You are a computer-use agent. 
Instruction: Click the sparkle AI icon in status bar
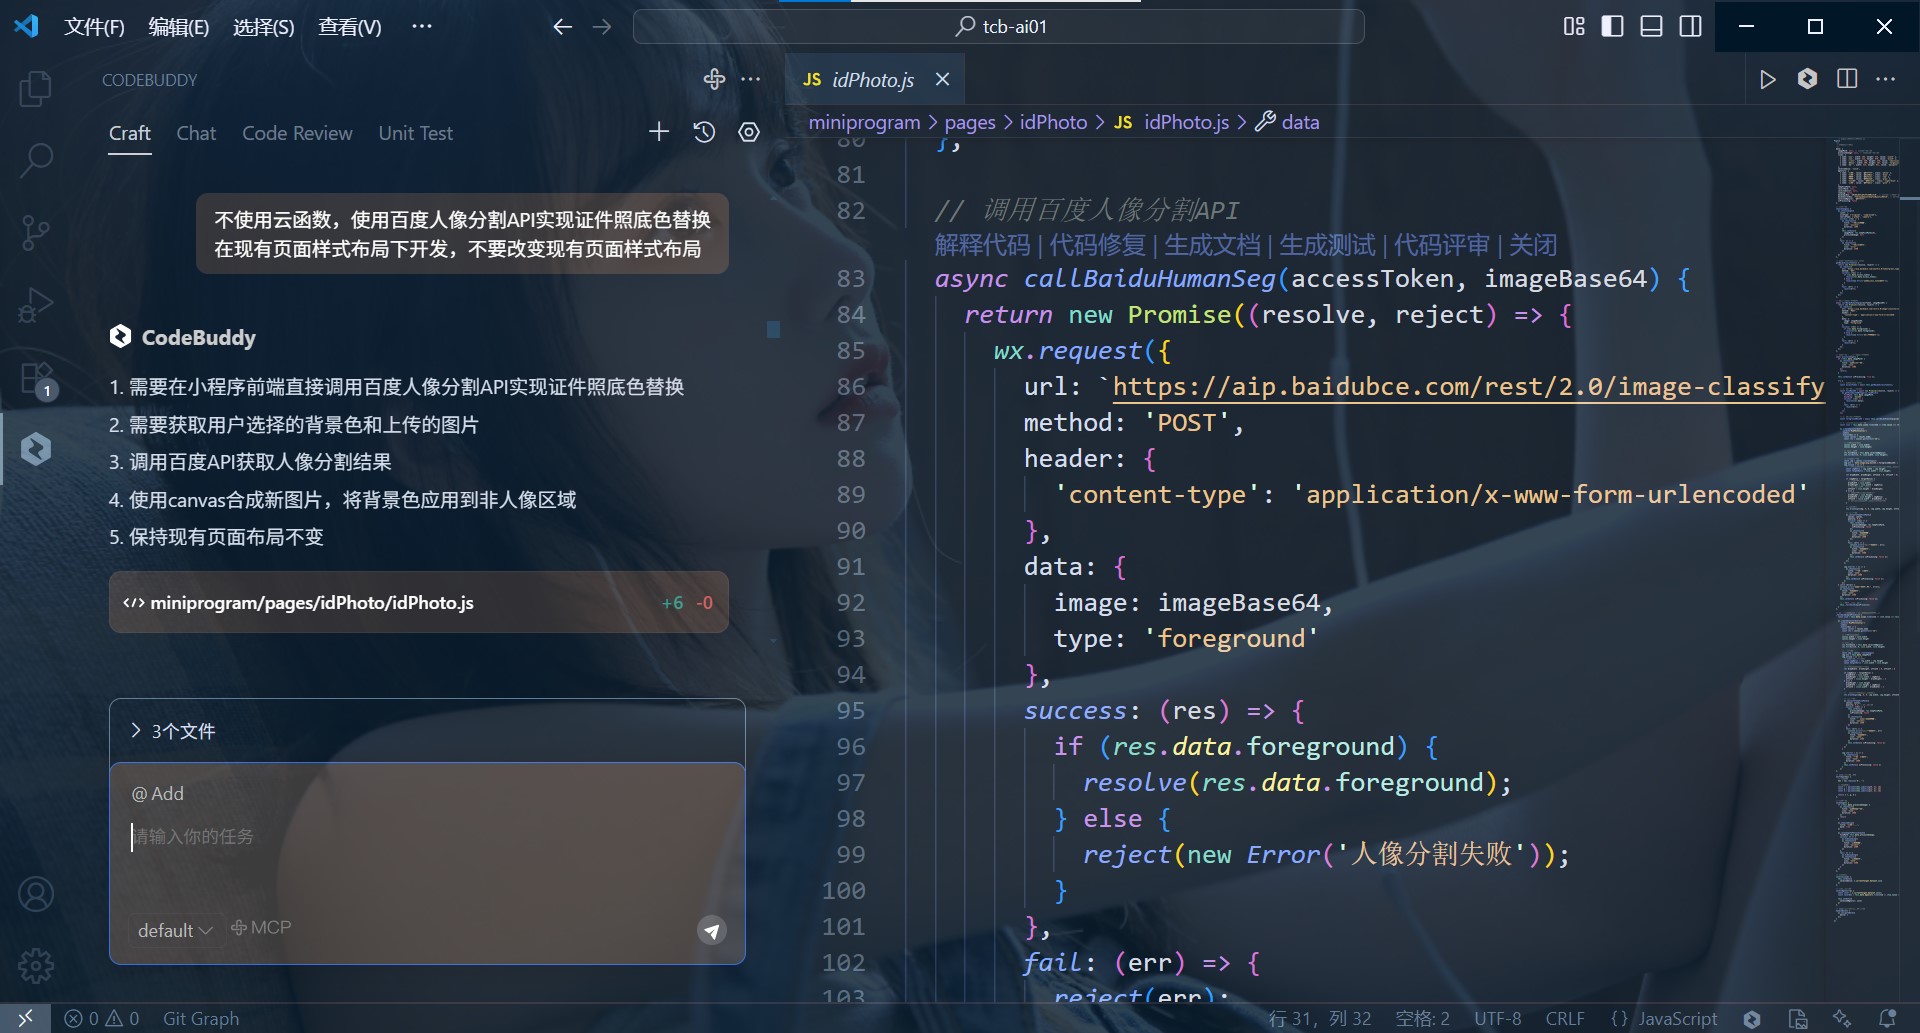(1842, 1018)
